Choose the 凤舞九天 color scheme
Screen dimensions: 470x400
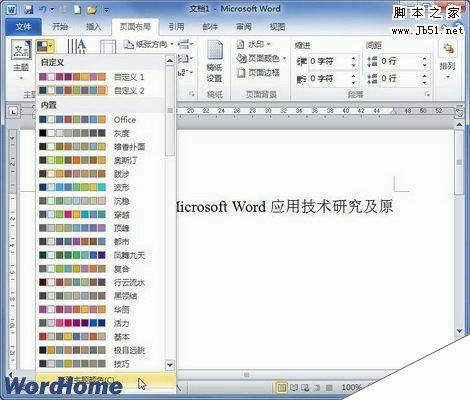[x=100, y=255]
